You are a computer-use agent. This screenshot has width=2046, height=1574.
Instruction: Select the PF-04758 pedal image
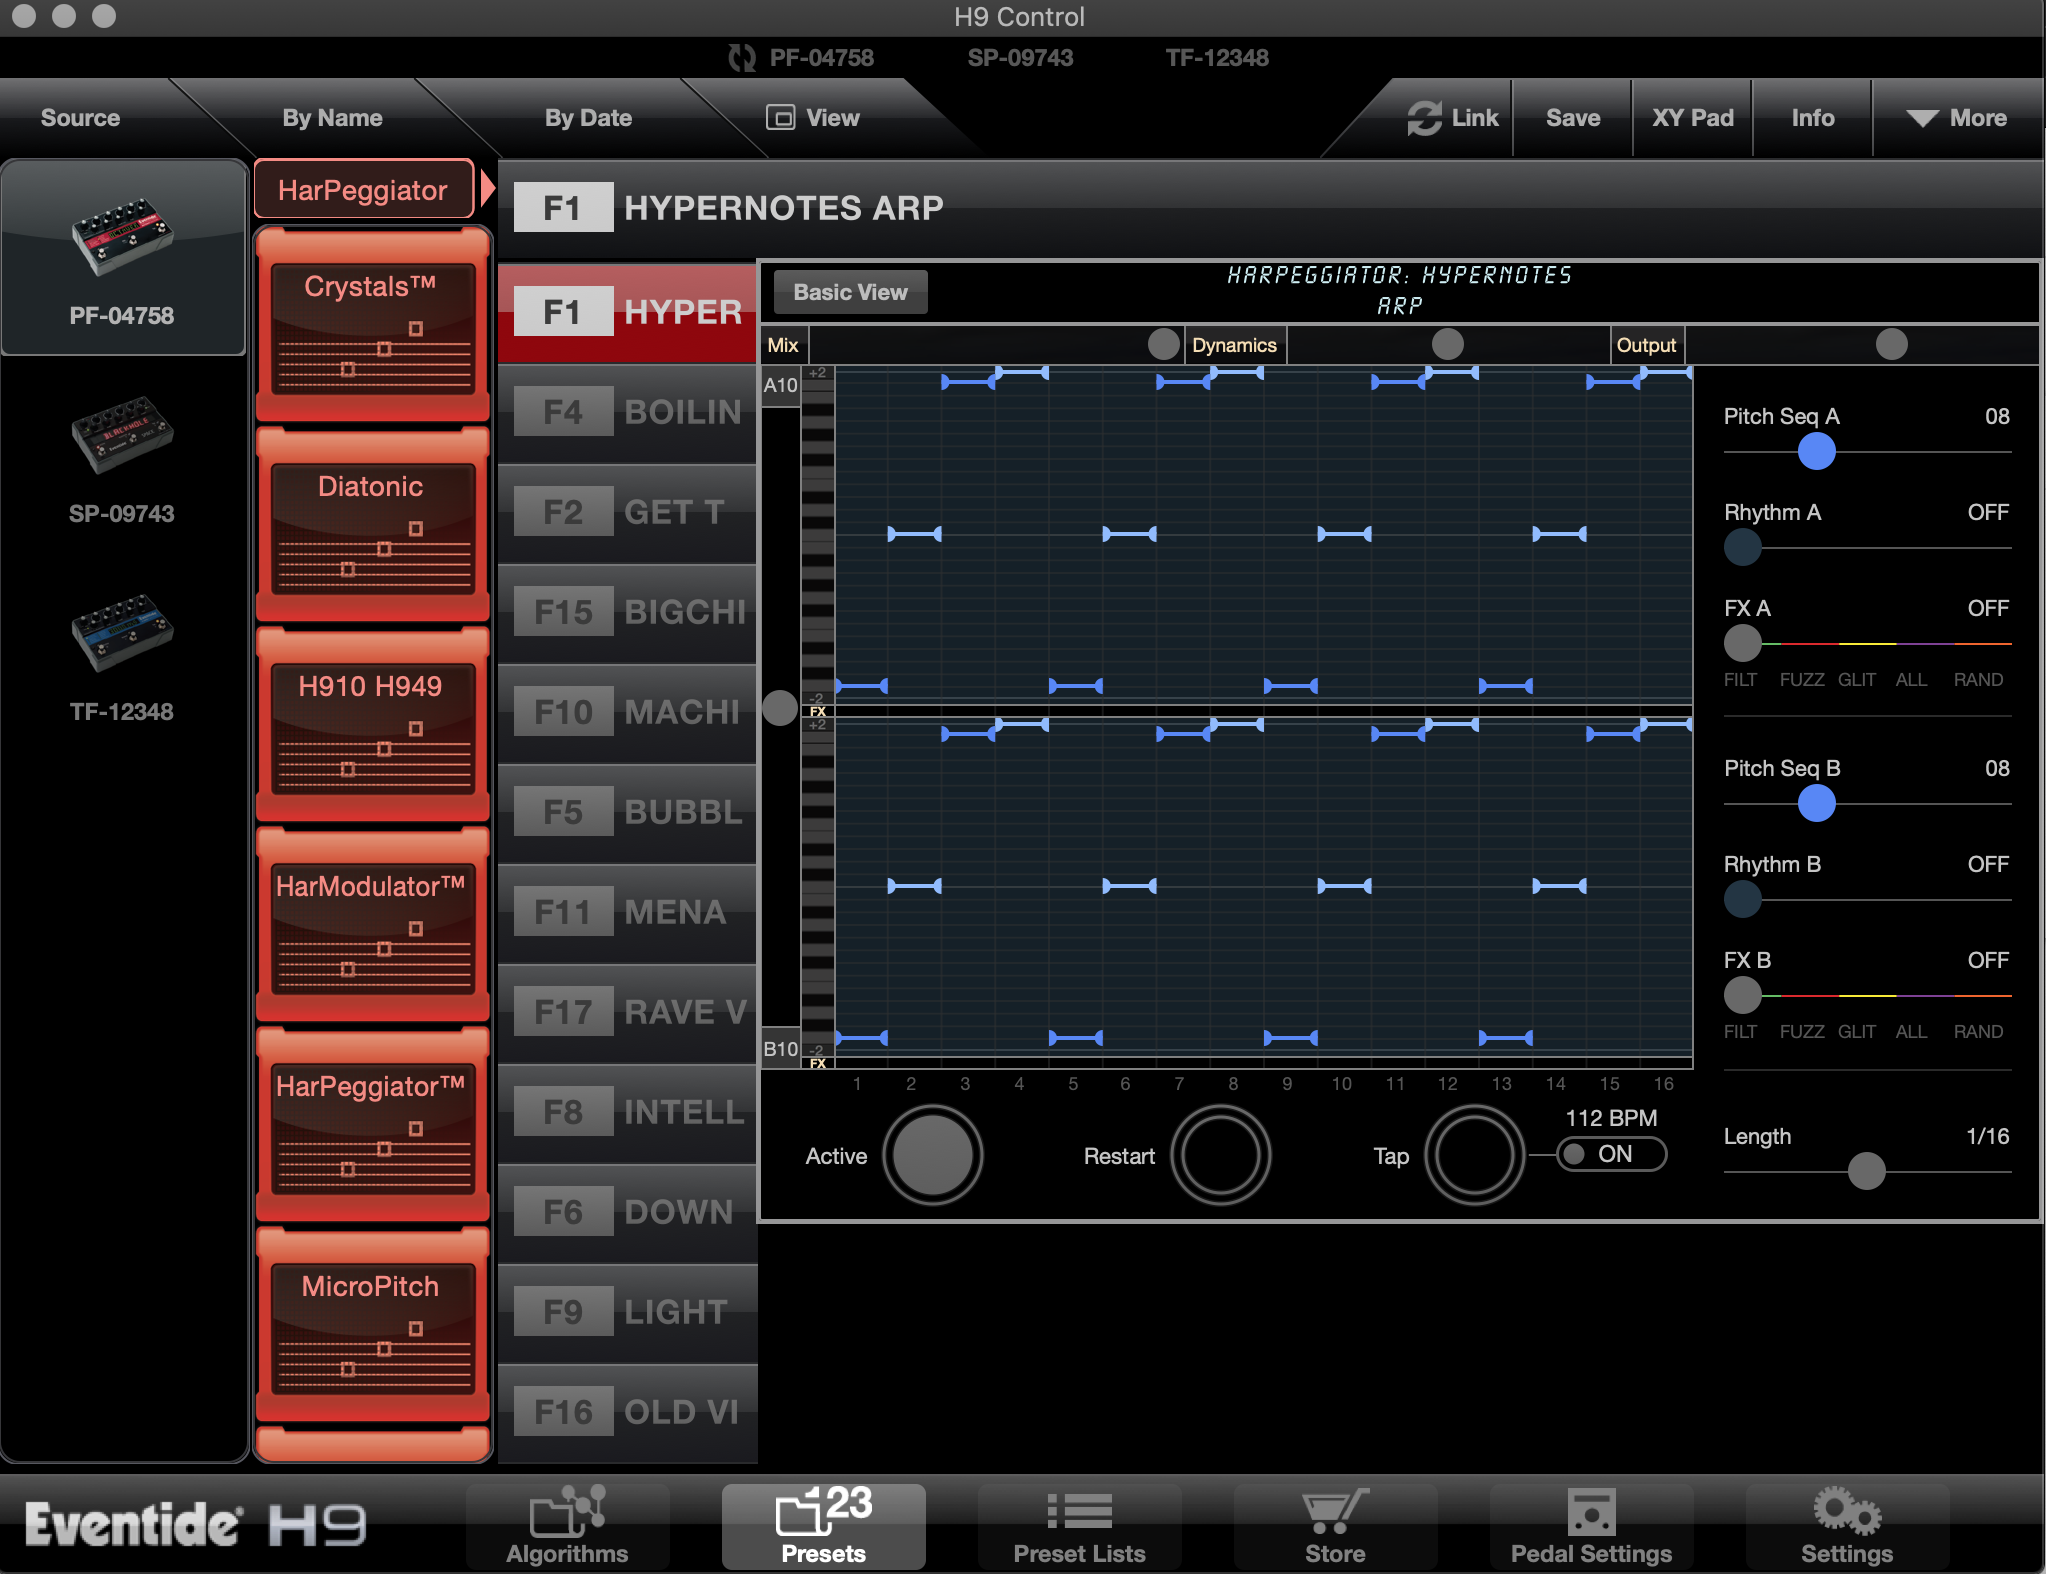click(122, 237)
